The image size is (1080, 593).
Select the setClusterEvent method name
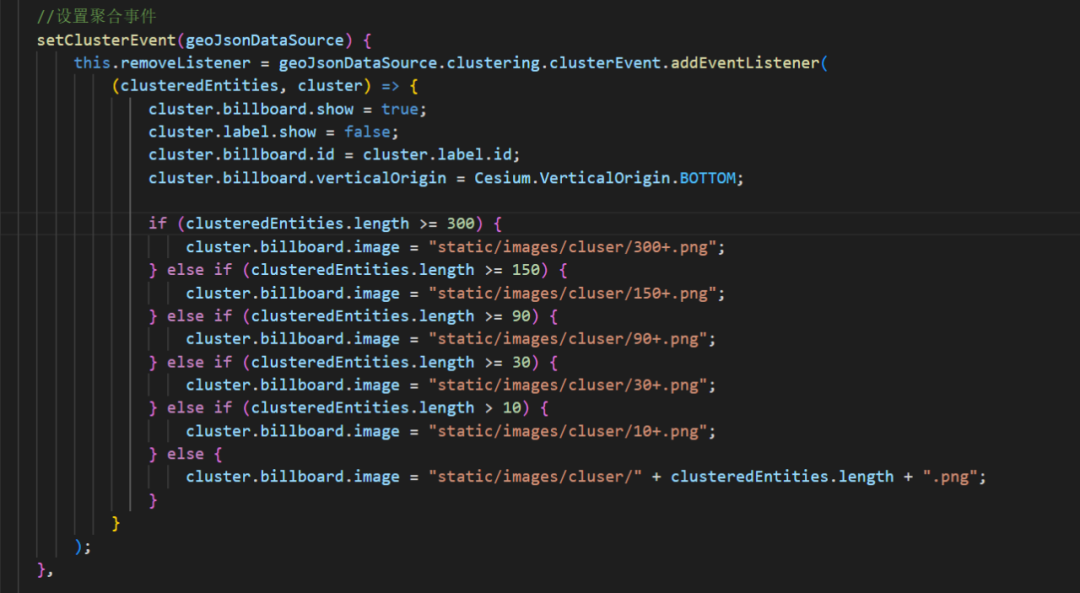(107, 40)
